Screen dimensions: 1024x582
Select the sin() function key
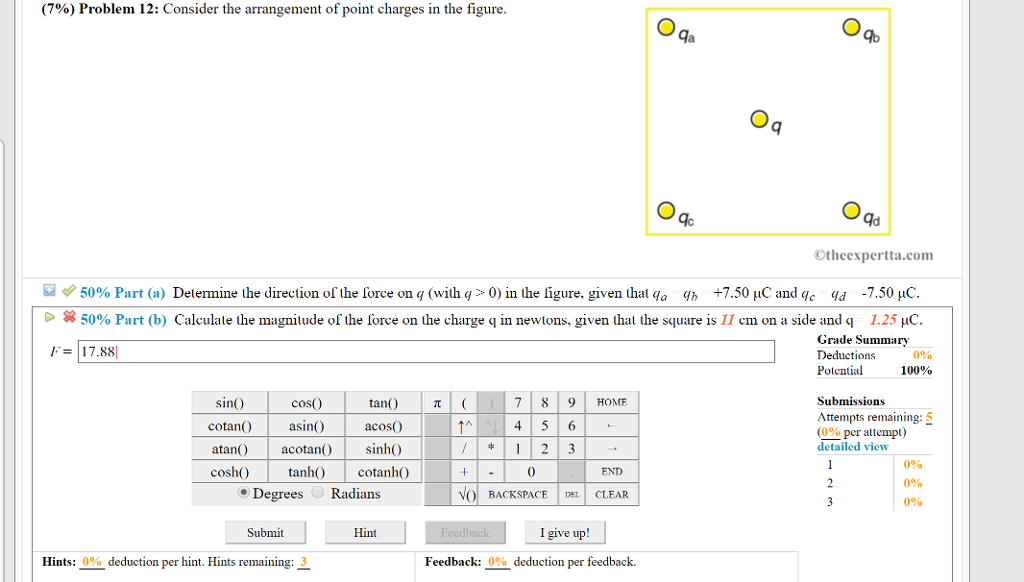(229, 402)
